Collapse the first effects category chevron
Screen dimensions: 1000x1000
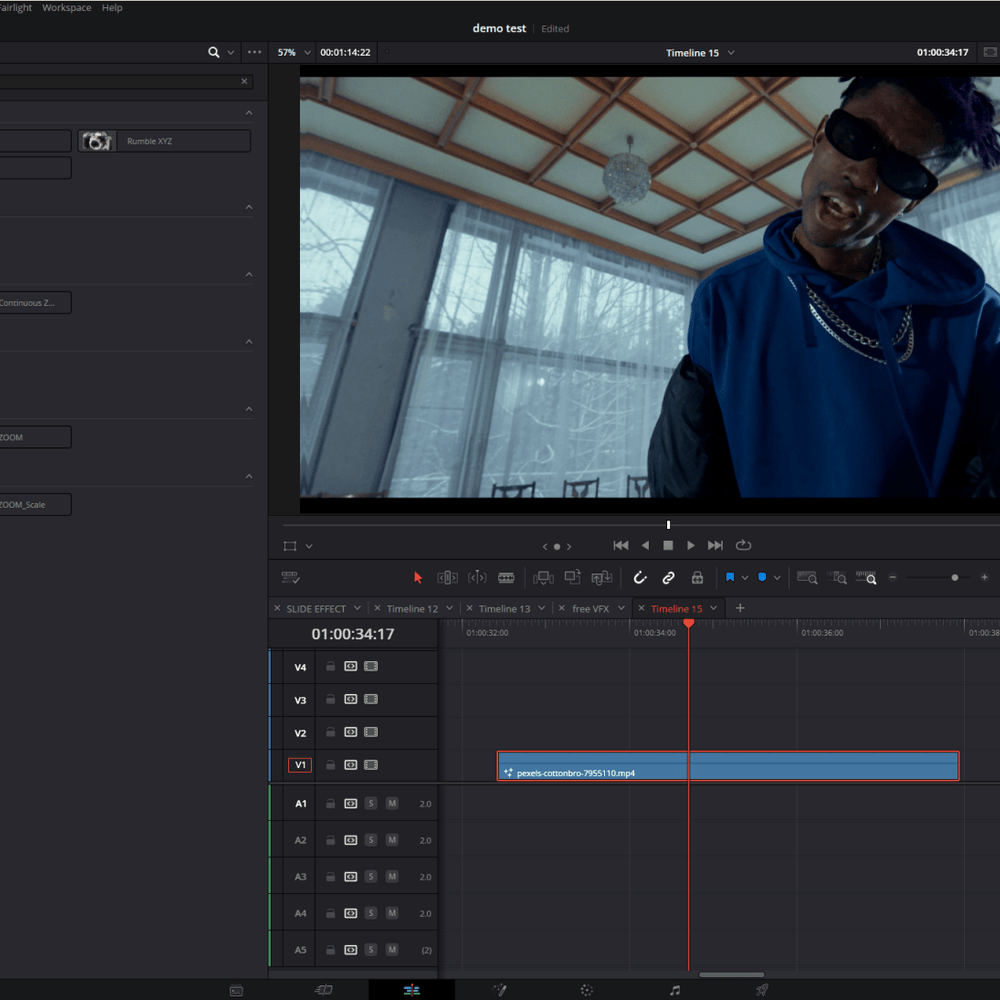249,113
